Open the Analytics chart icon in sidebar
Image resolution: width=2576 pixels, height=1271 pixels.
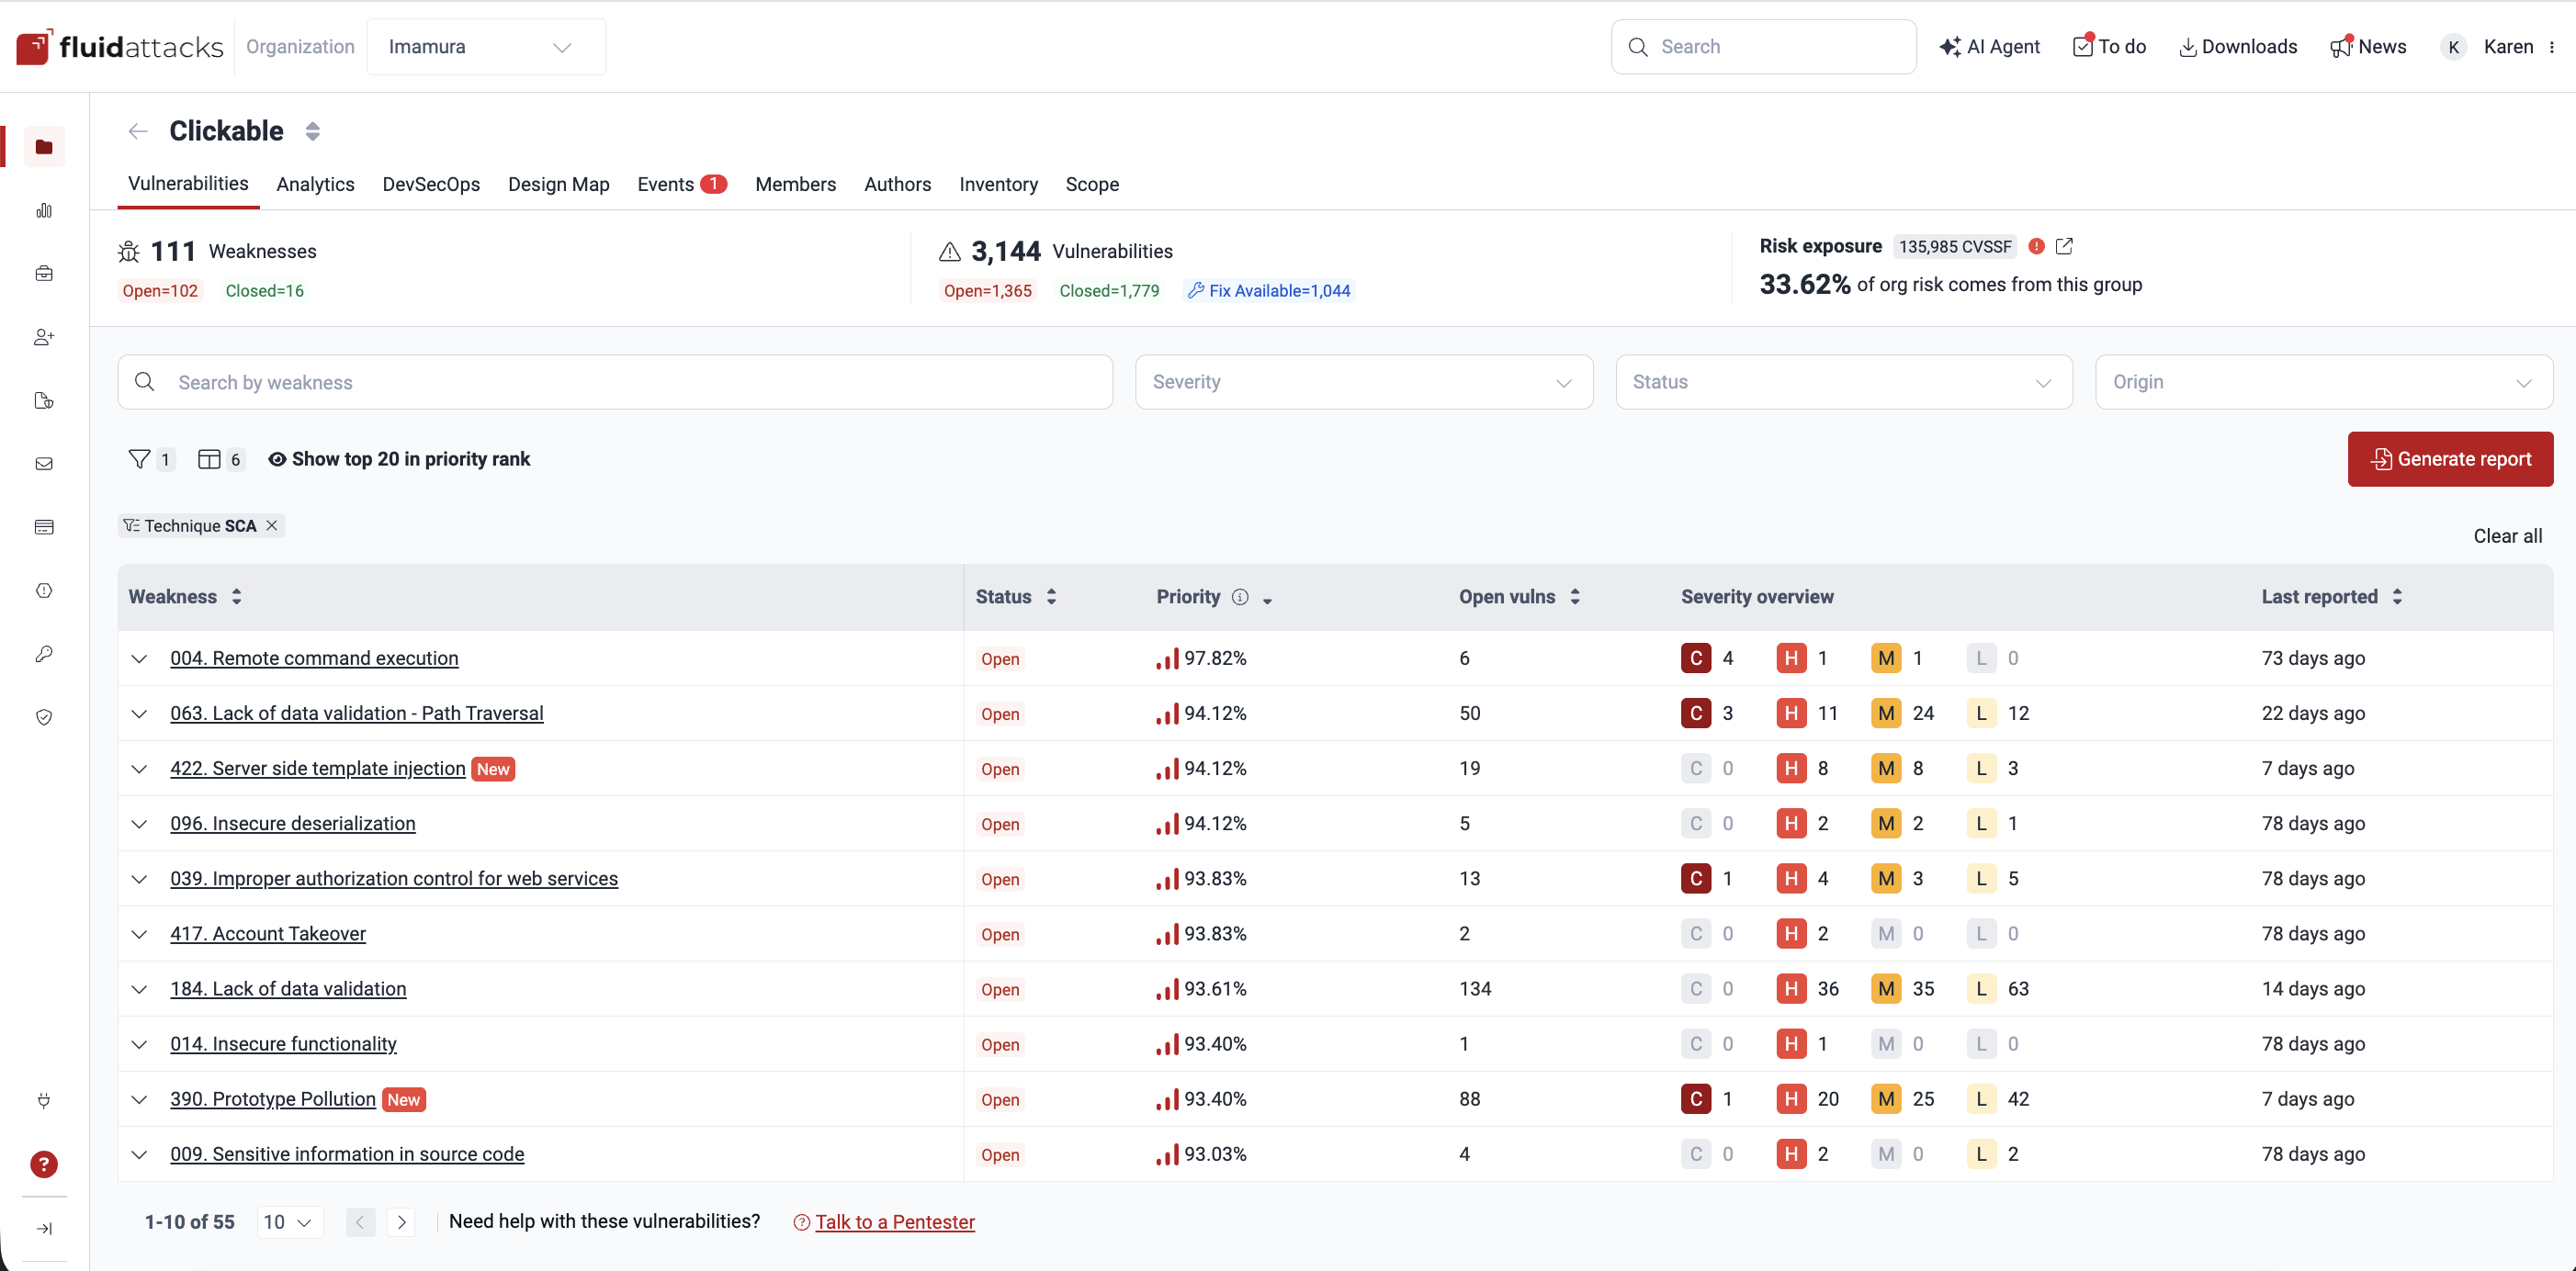pyautogui.click(x=44, y=211)
